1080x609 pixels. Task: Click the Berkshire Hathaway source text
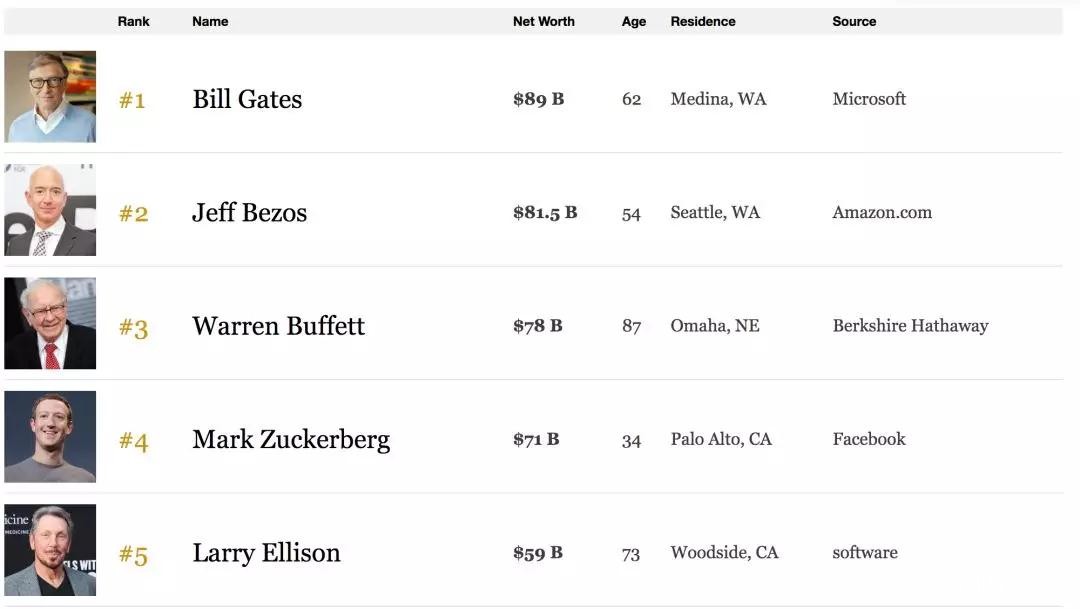tap(910, 326)
